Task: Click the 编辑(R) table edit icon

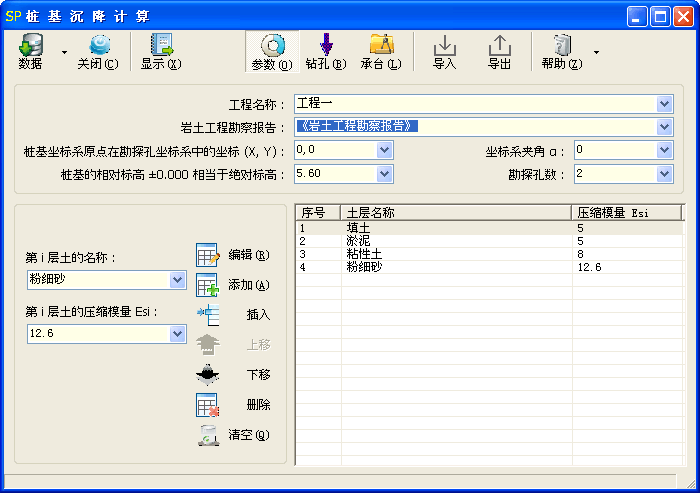Action: pos(208,255)
